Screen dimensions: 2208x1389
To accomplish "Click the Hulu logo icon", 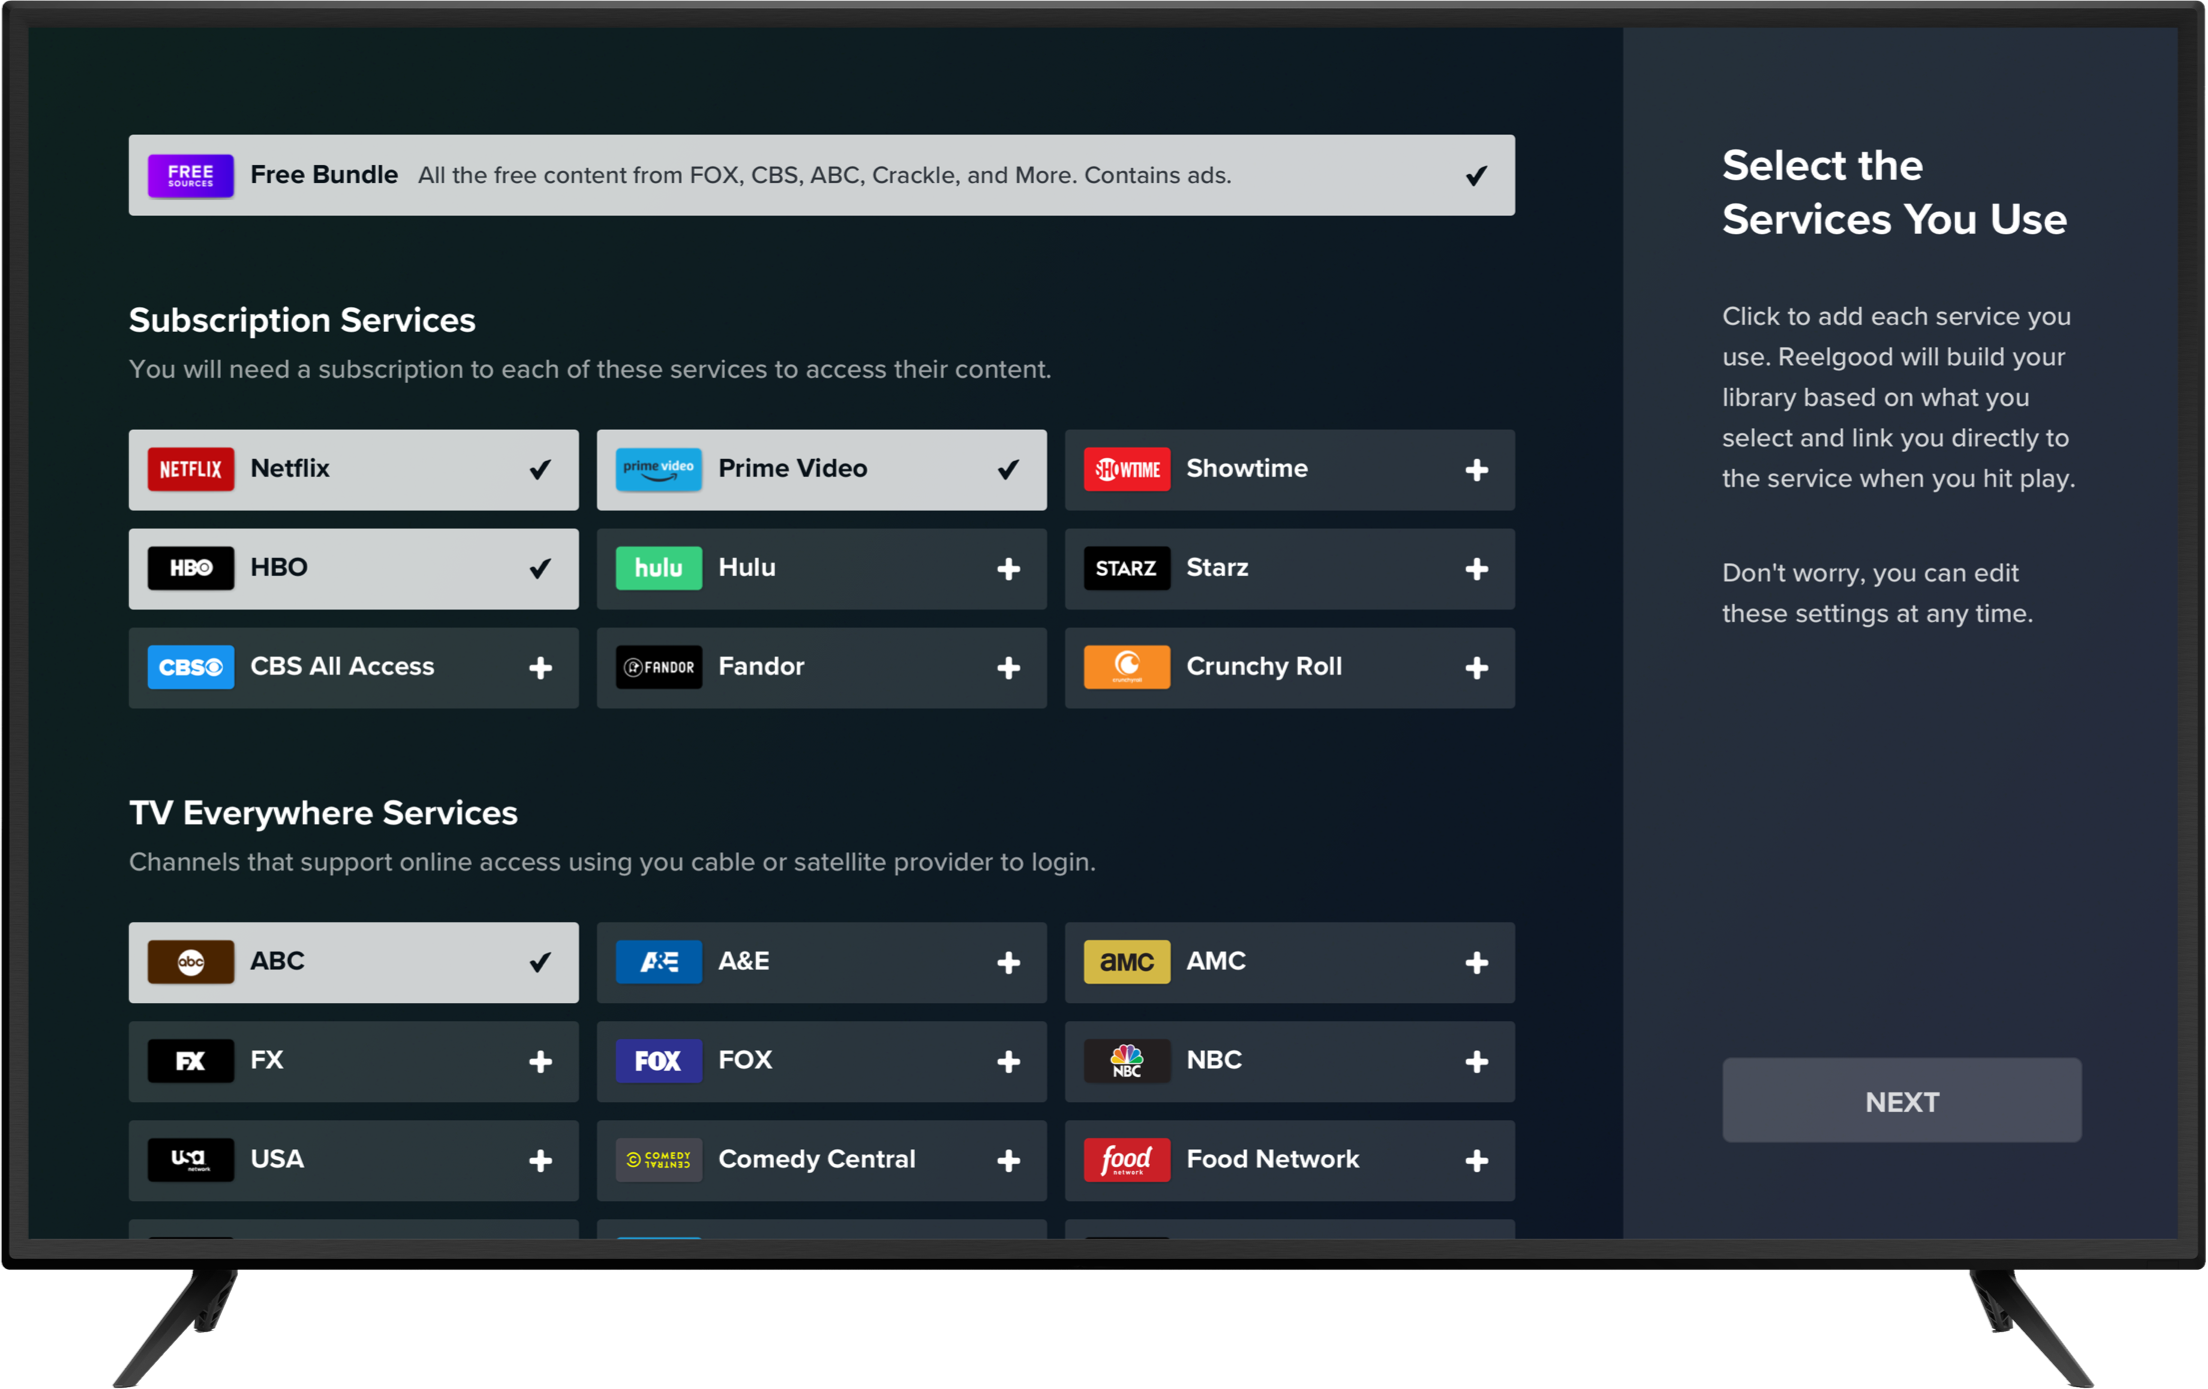I will pyautogui.click(x=658, y=568).
